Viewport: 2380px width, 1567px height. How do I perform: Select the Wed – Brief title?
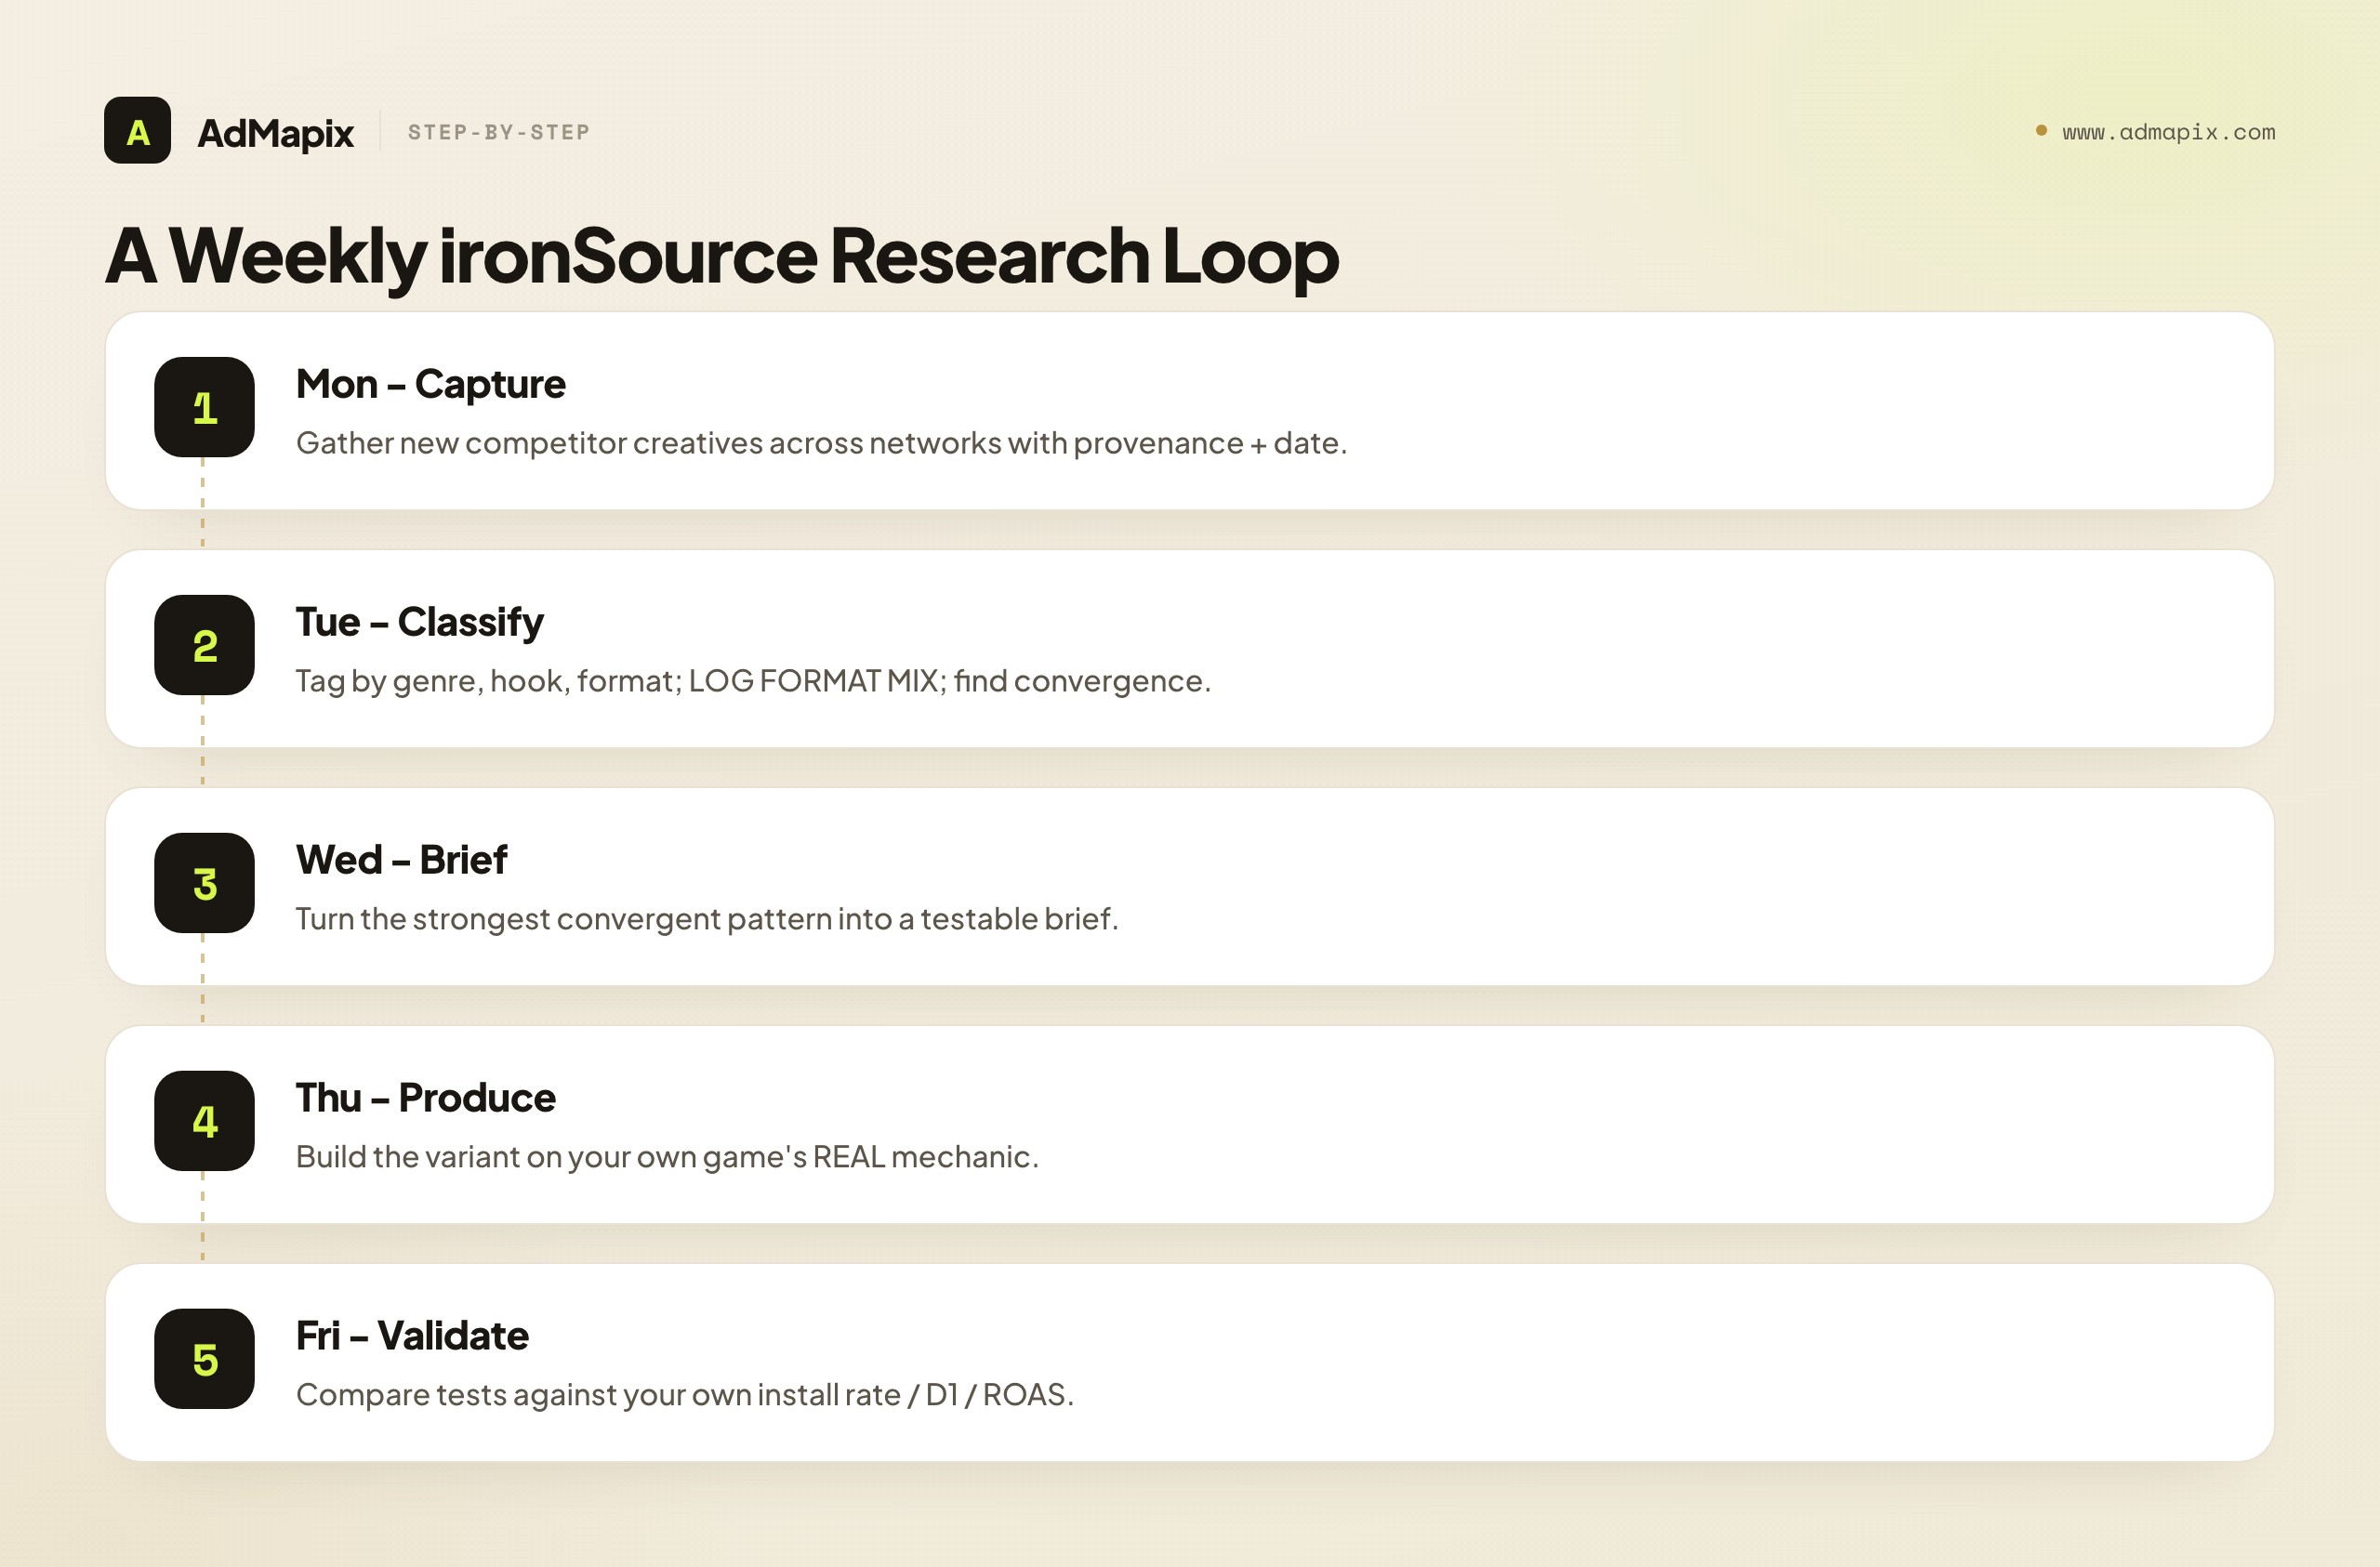[402, 860]
